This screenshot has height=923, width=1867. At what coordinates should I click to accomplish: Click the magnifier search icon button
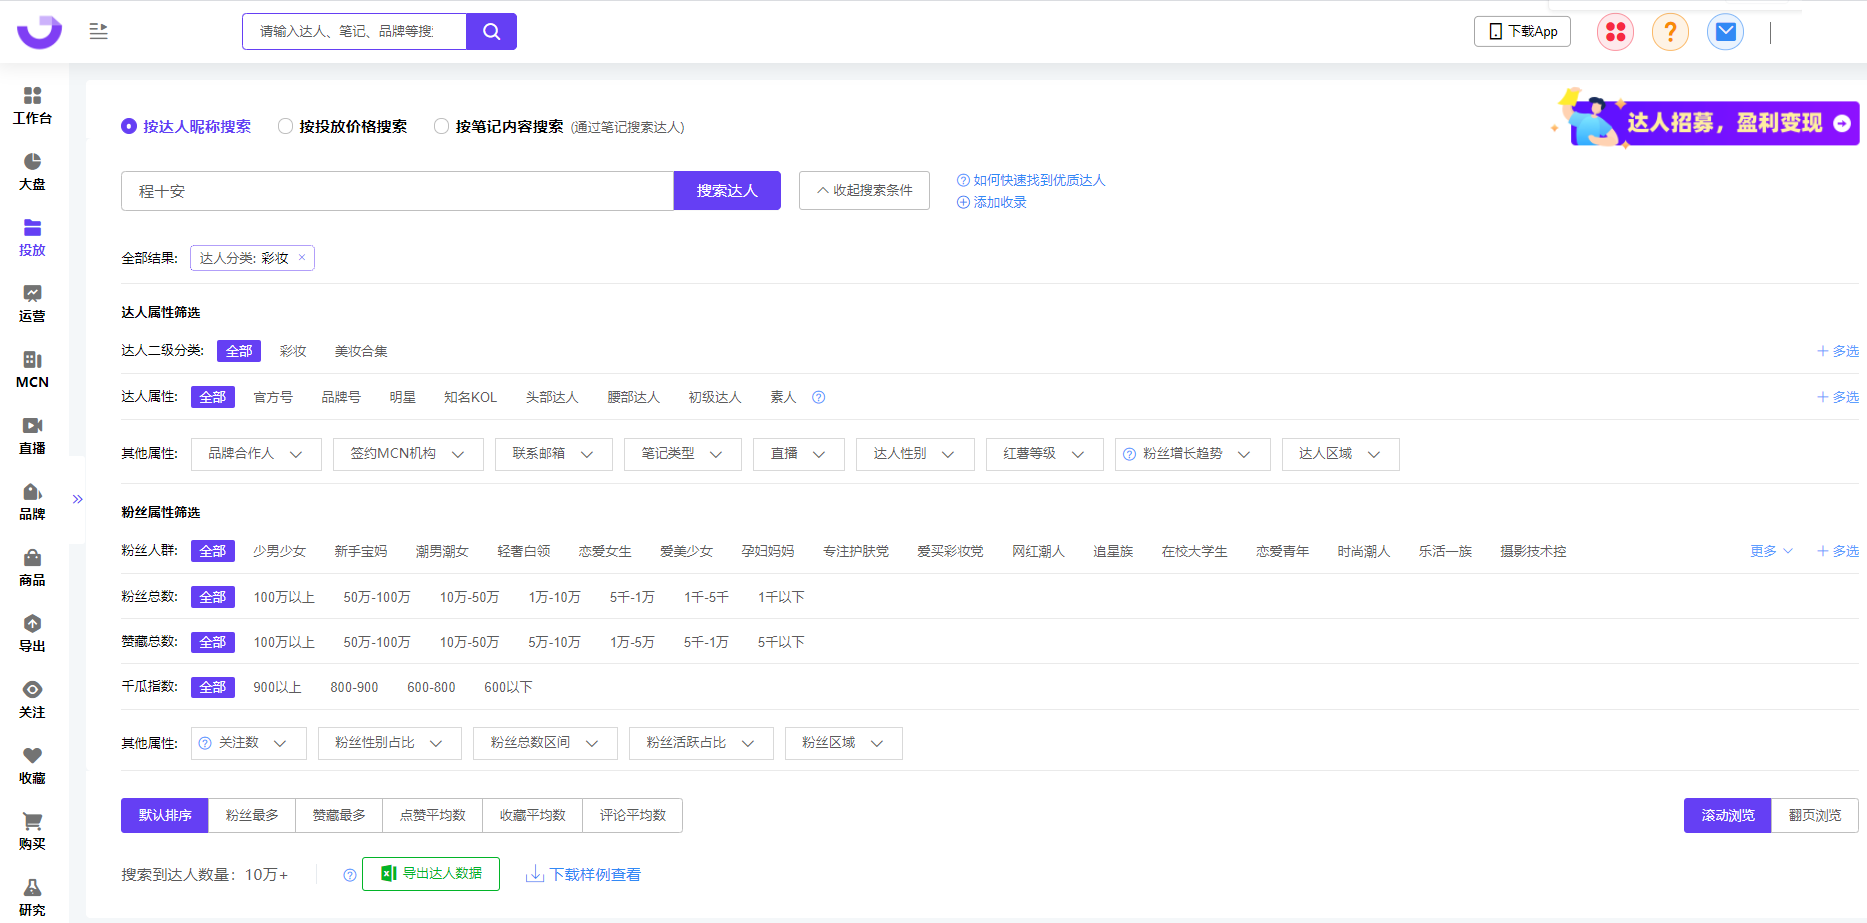[x=491, y=31]
